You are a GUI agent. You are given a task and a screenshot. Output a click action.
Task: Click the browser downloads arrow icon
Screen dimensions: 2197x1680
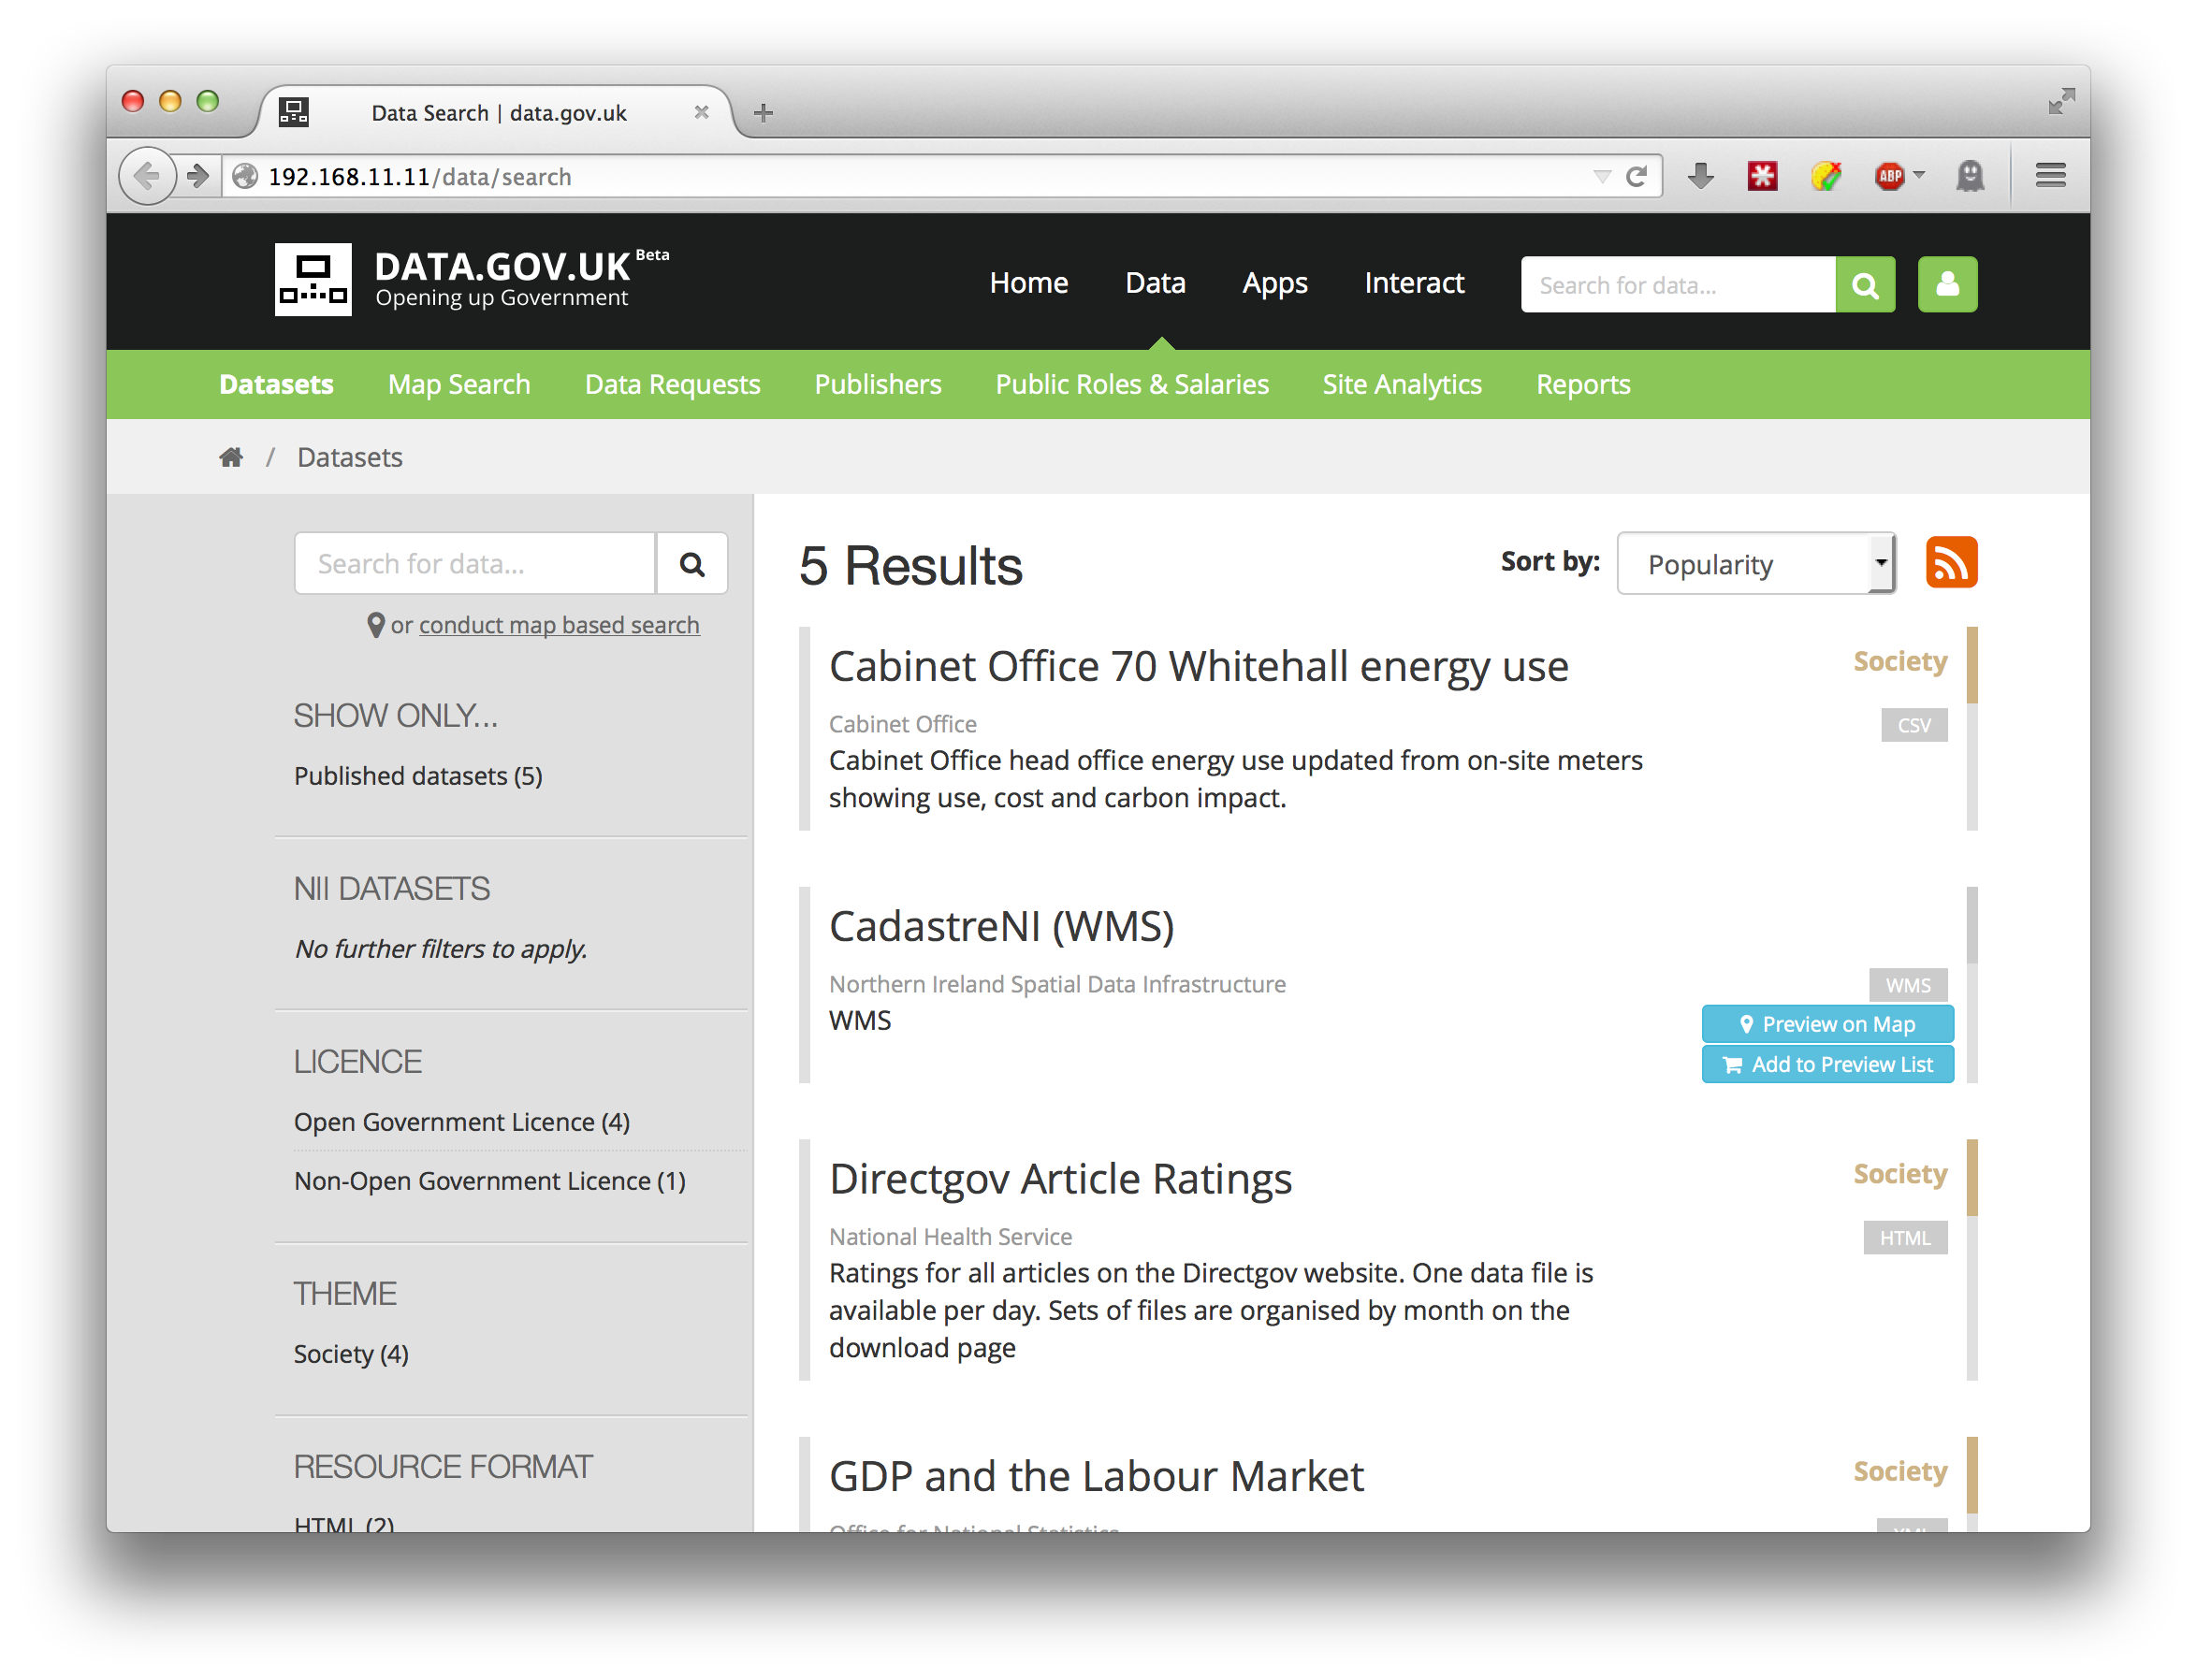(x=1700, y=177)
